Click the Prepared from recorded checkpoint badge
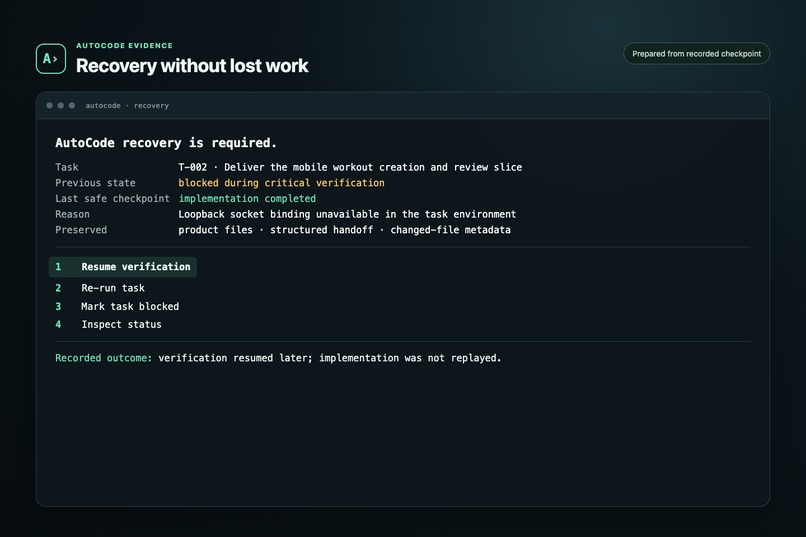 (697, 53)
